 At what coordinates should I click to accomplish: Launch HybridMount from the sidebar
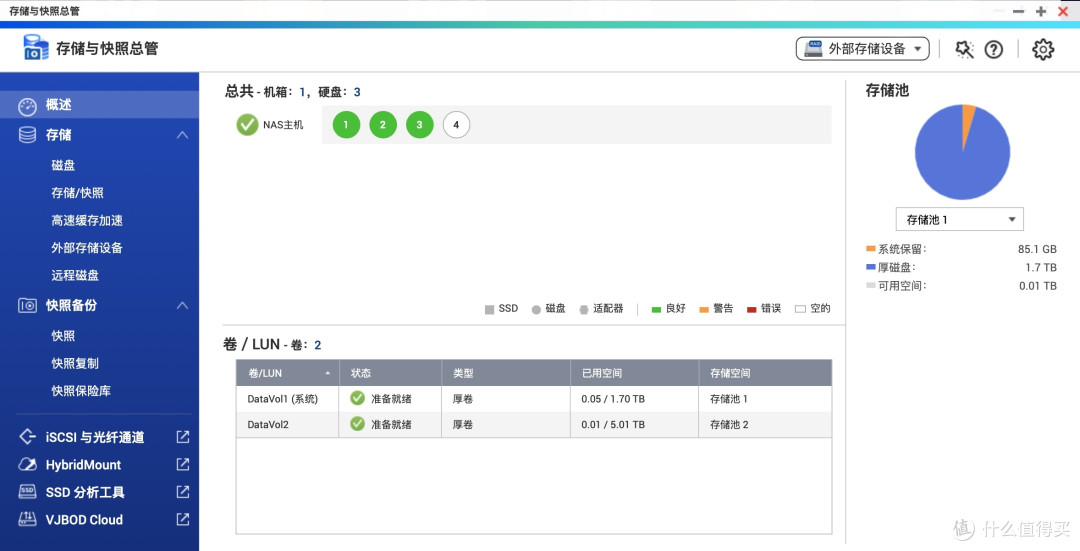pos(83,465)
